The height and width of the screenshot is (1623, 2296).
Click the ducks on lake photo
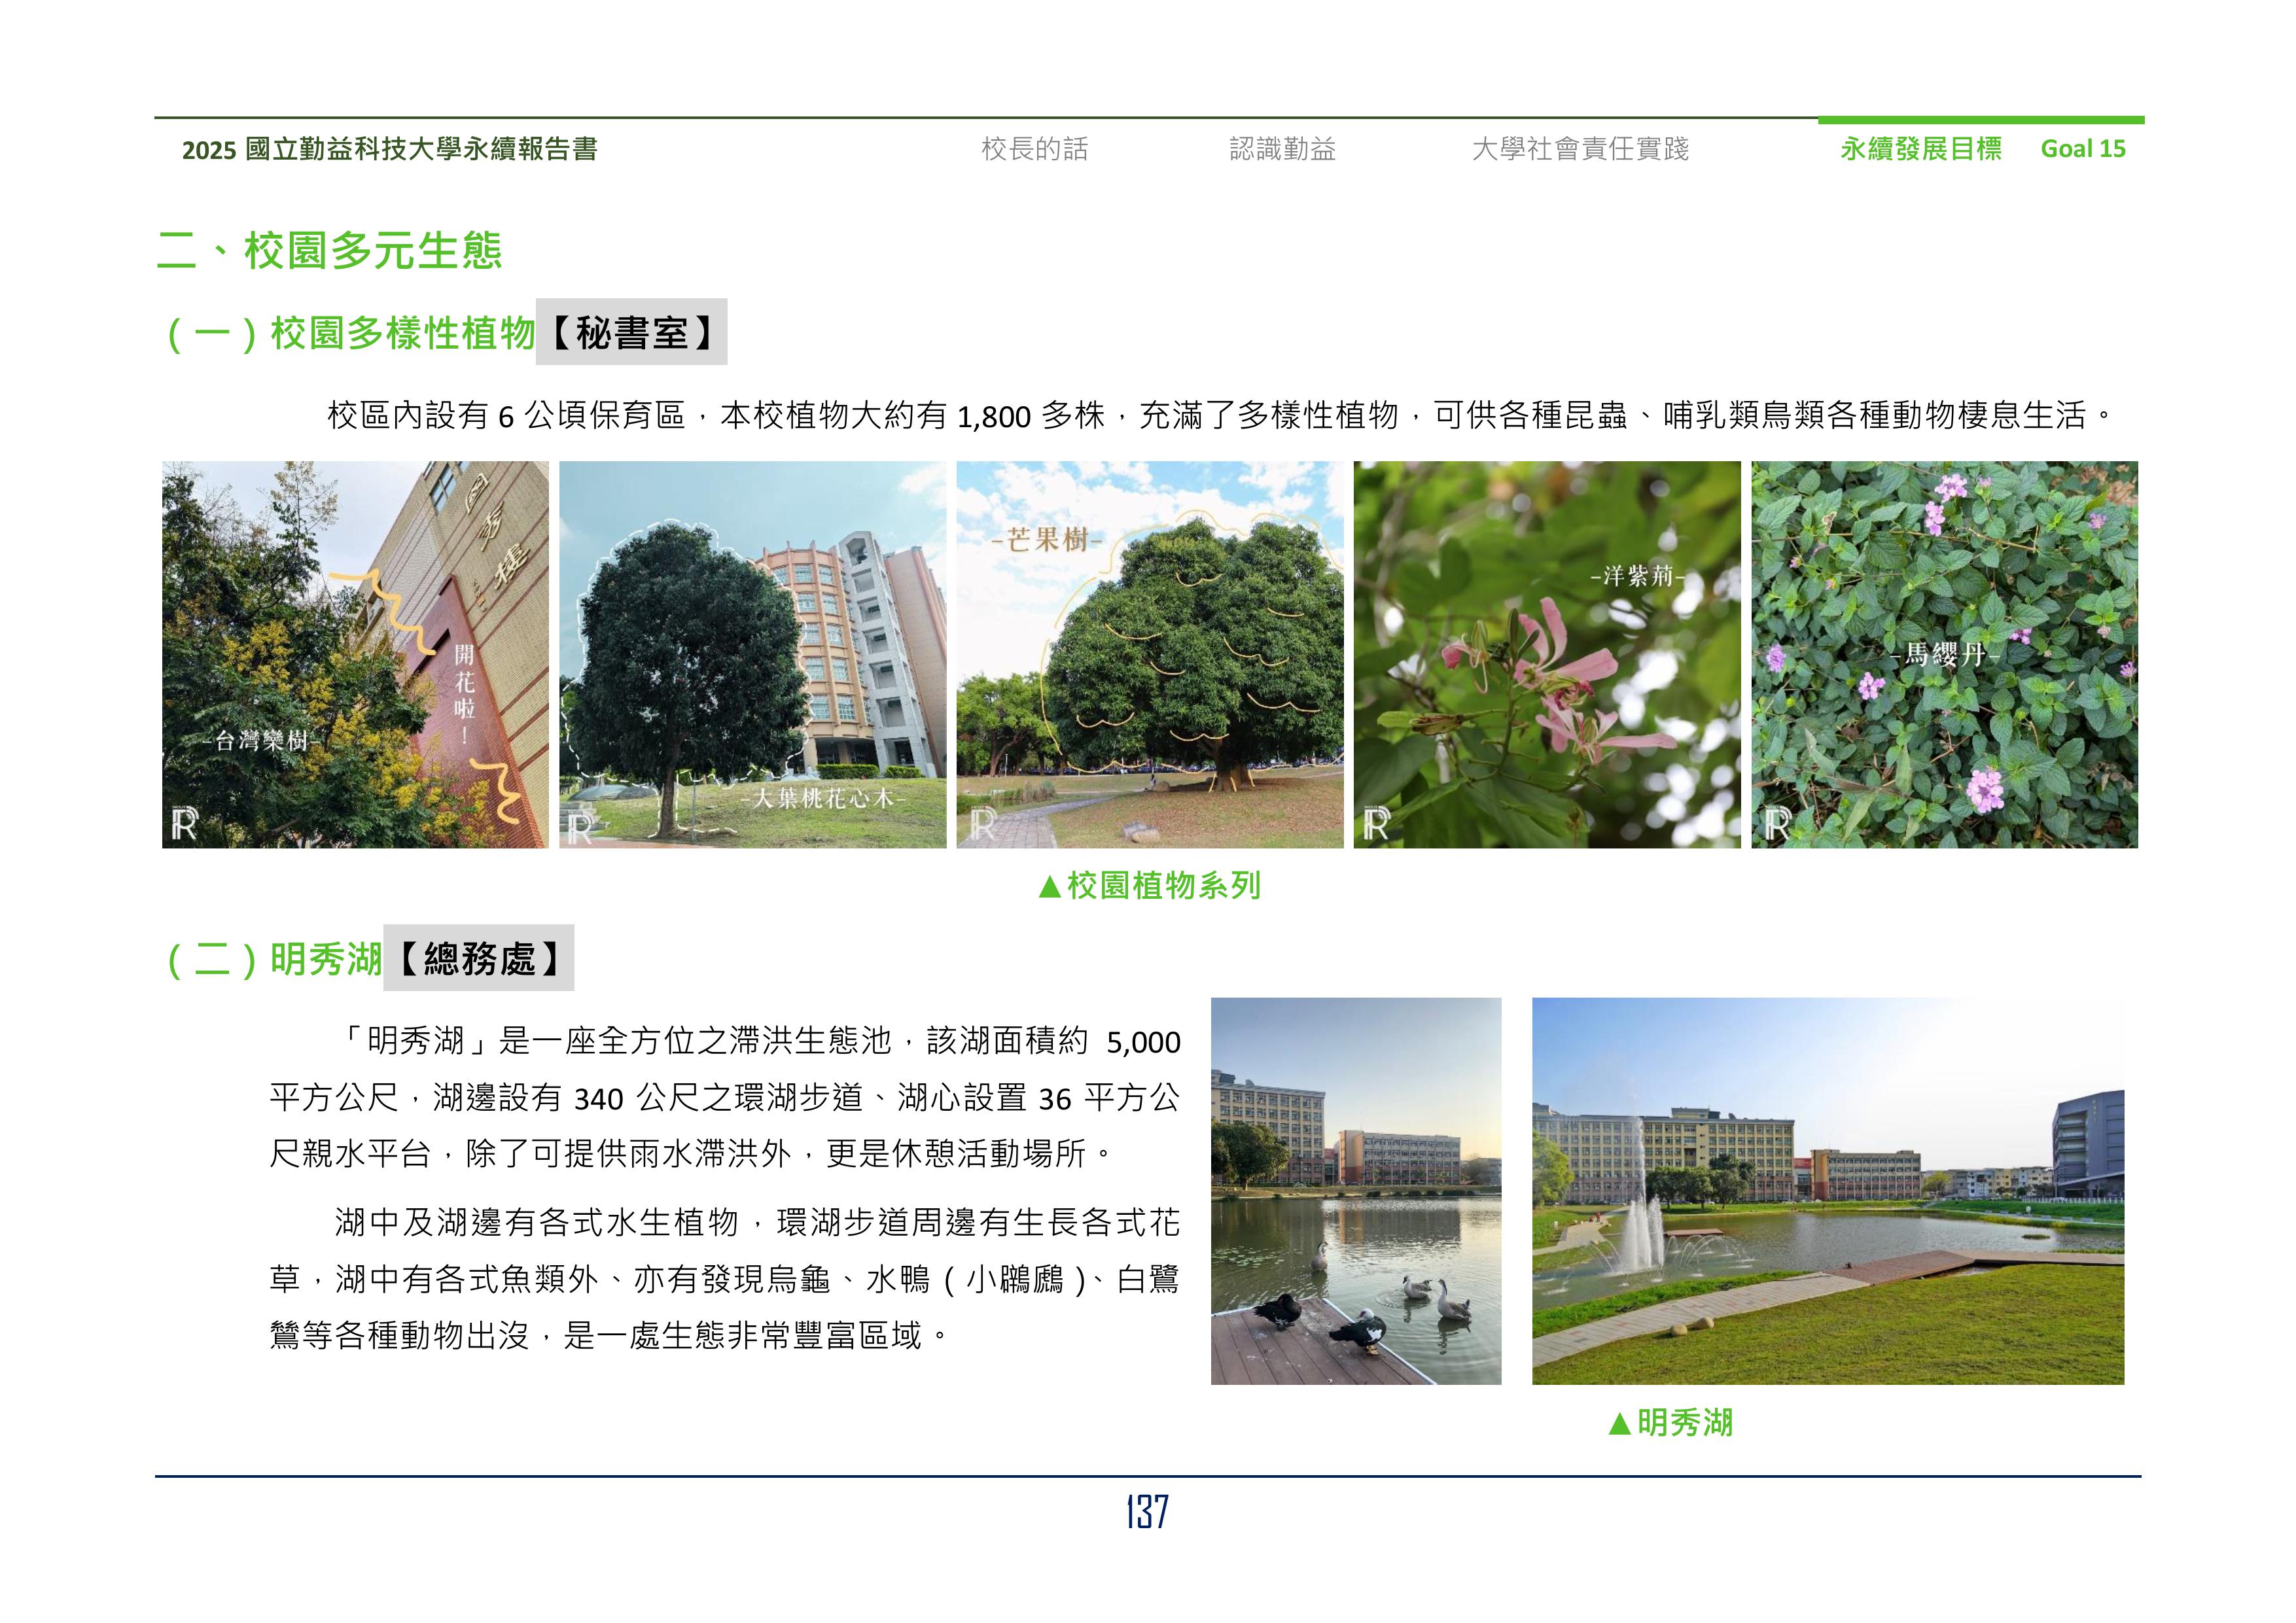pyautogui.click(x=1356, y=1190)
